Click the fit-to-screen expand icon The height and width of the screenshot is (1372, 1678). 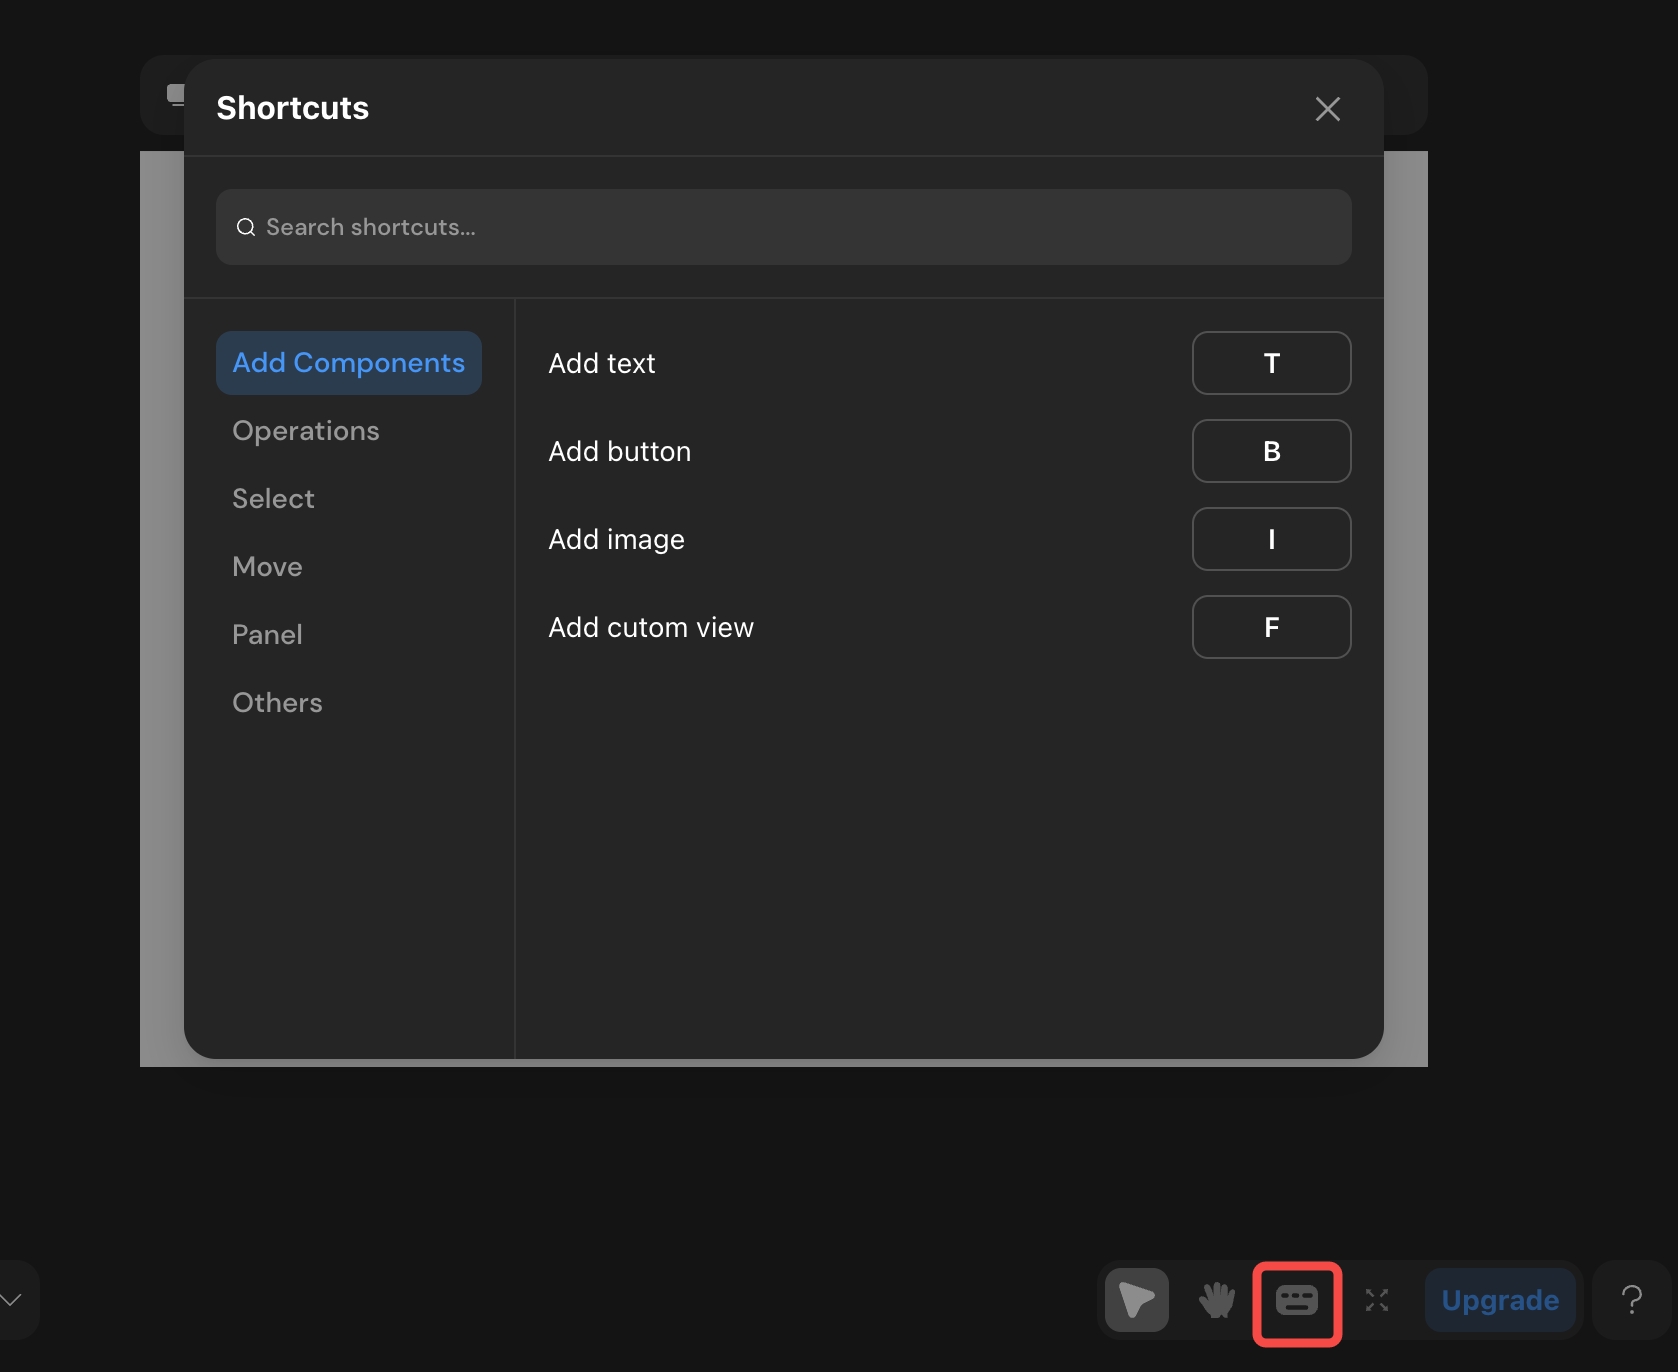point(1377,1300)
